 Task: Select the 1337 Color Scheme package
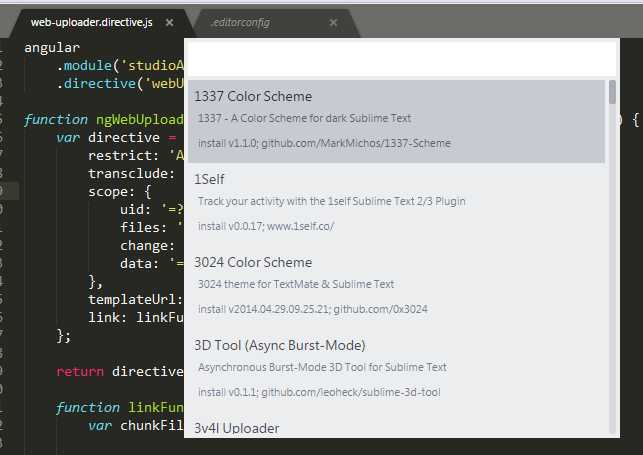tap(396, 121)
